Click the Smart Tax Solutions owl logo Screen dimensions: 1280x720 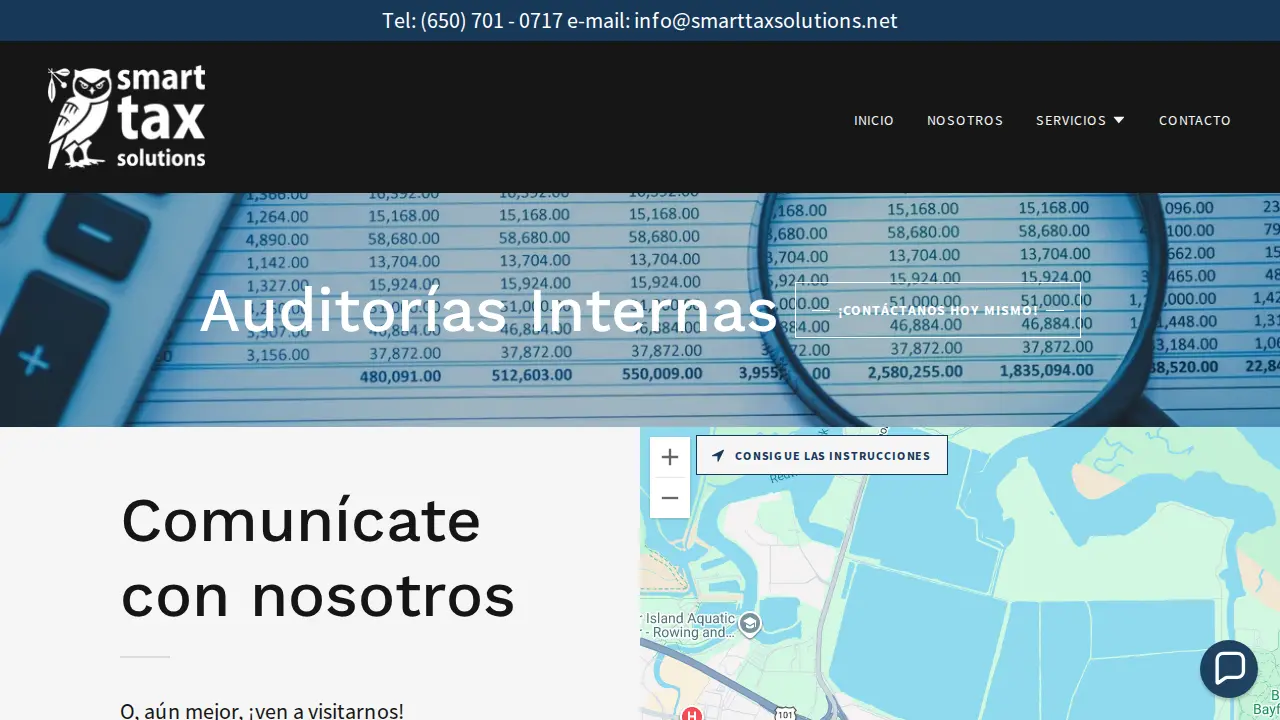(x=127, y=117)
